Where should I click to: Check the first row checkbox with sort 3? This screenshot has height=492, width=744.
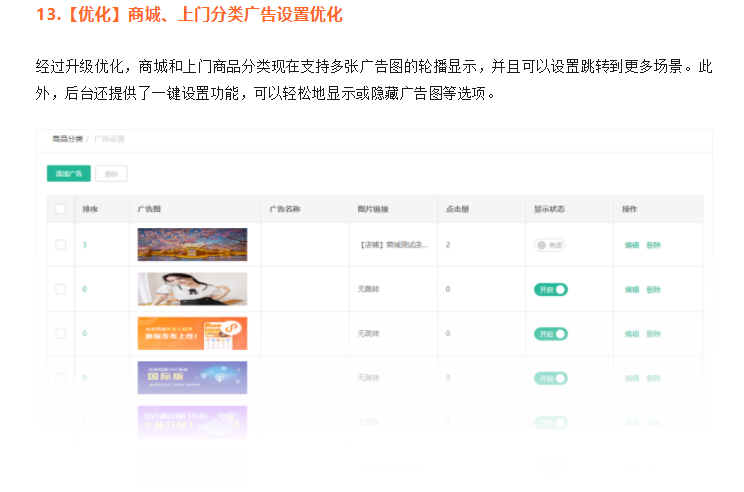pyautogui.click(x=60, y=245)
